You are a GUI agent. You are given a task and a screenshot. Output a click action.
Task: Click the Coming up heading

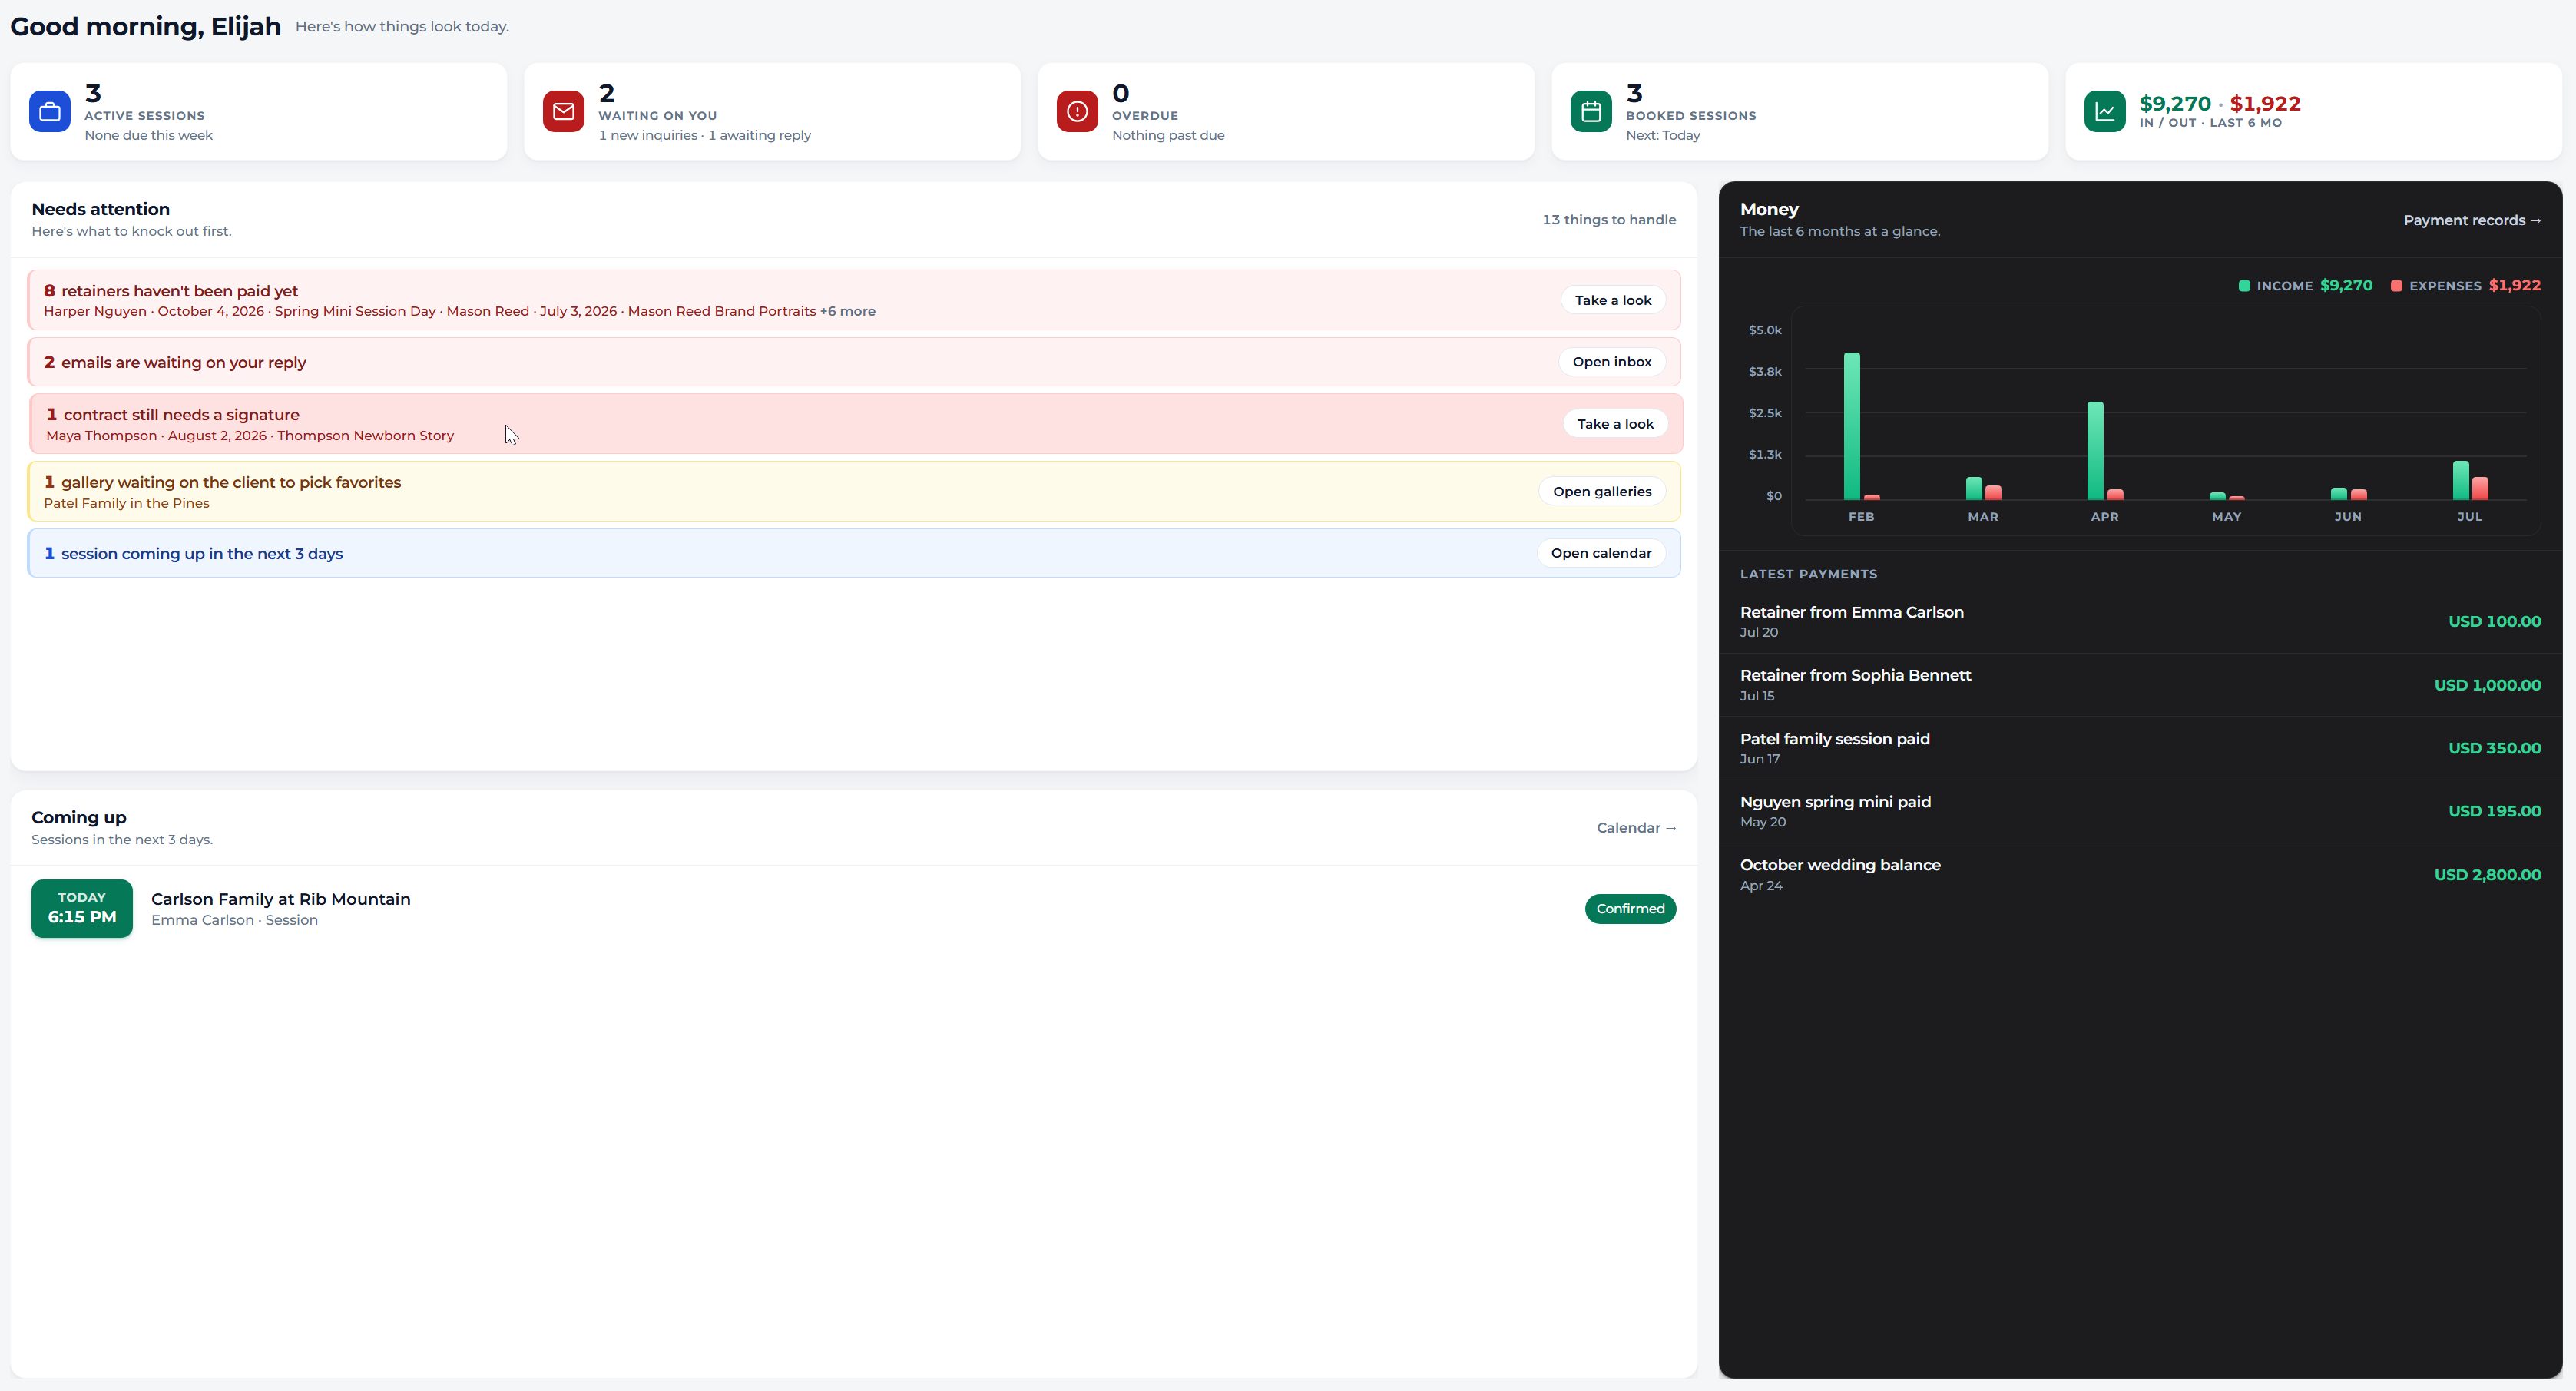(x=79, y=817)
